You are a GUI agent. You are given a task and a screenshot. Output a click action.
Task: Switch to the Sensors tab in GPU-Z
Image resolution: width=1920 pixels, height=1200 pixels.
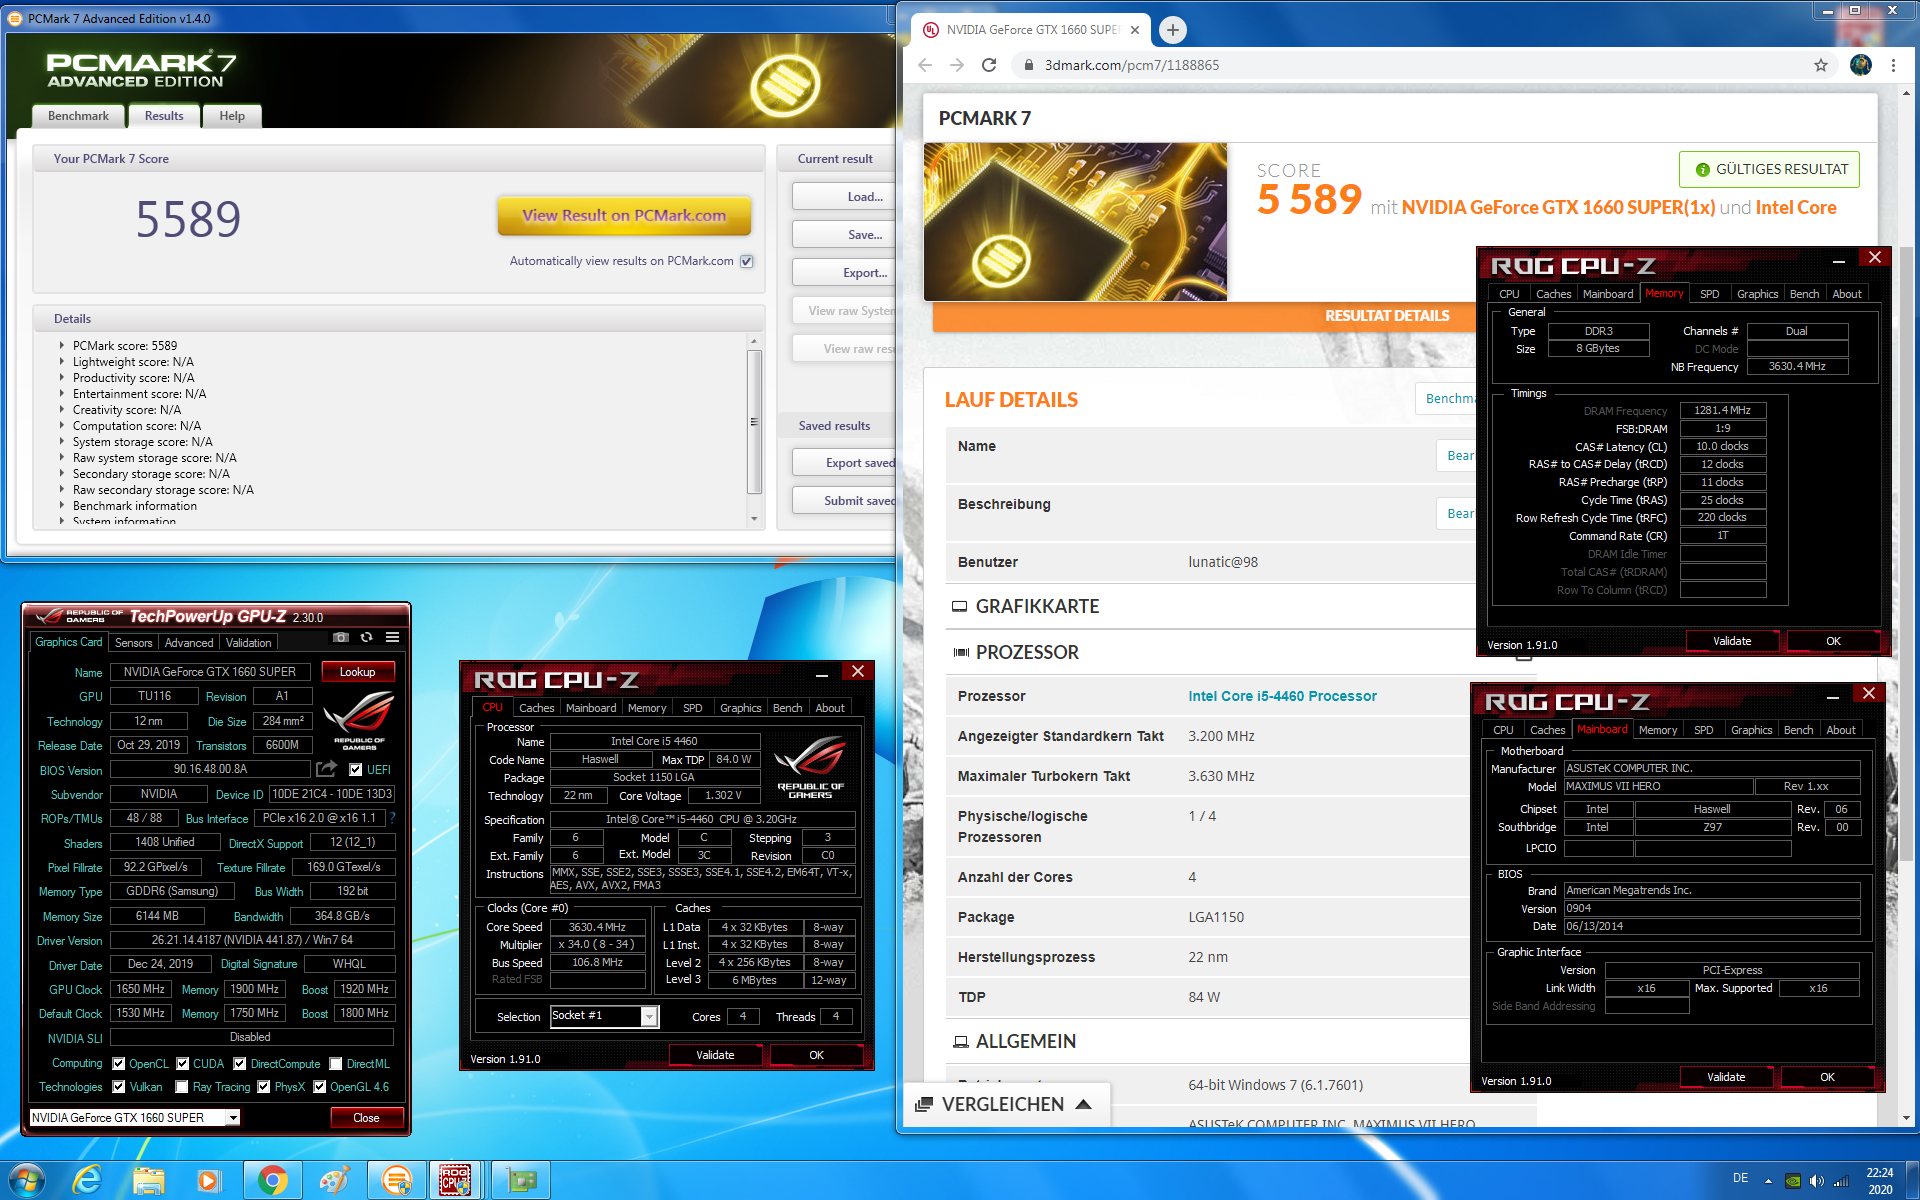(133, 642)
